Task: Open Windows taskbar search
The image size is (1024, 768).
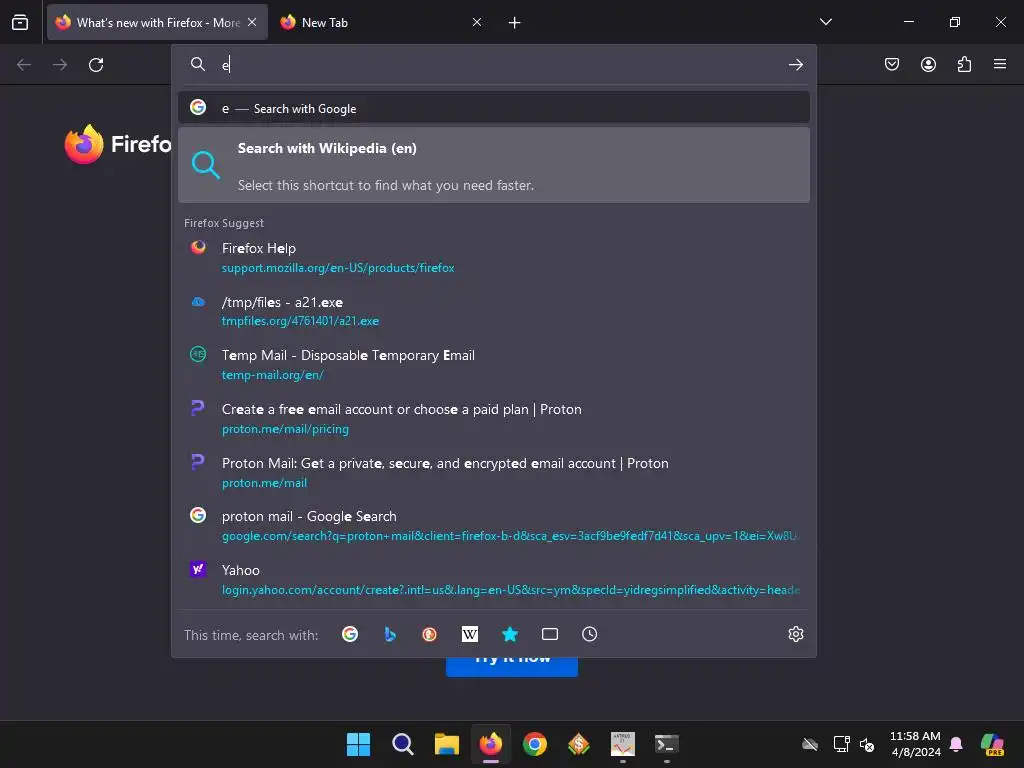Action: (x=402, y=744)
